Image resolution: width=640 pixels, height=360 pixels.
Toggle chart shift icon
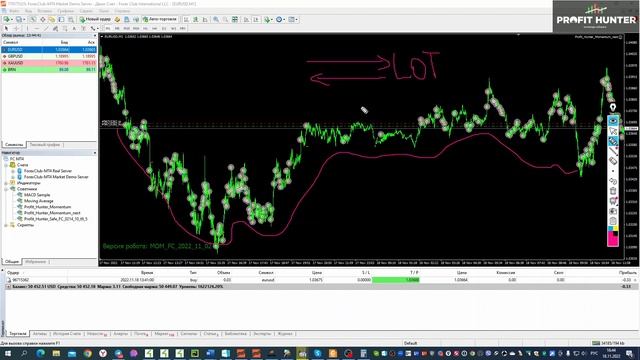click(x=256, y=19)
